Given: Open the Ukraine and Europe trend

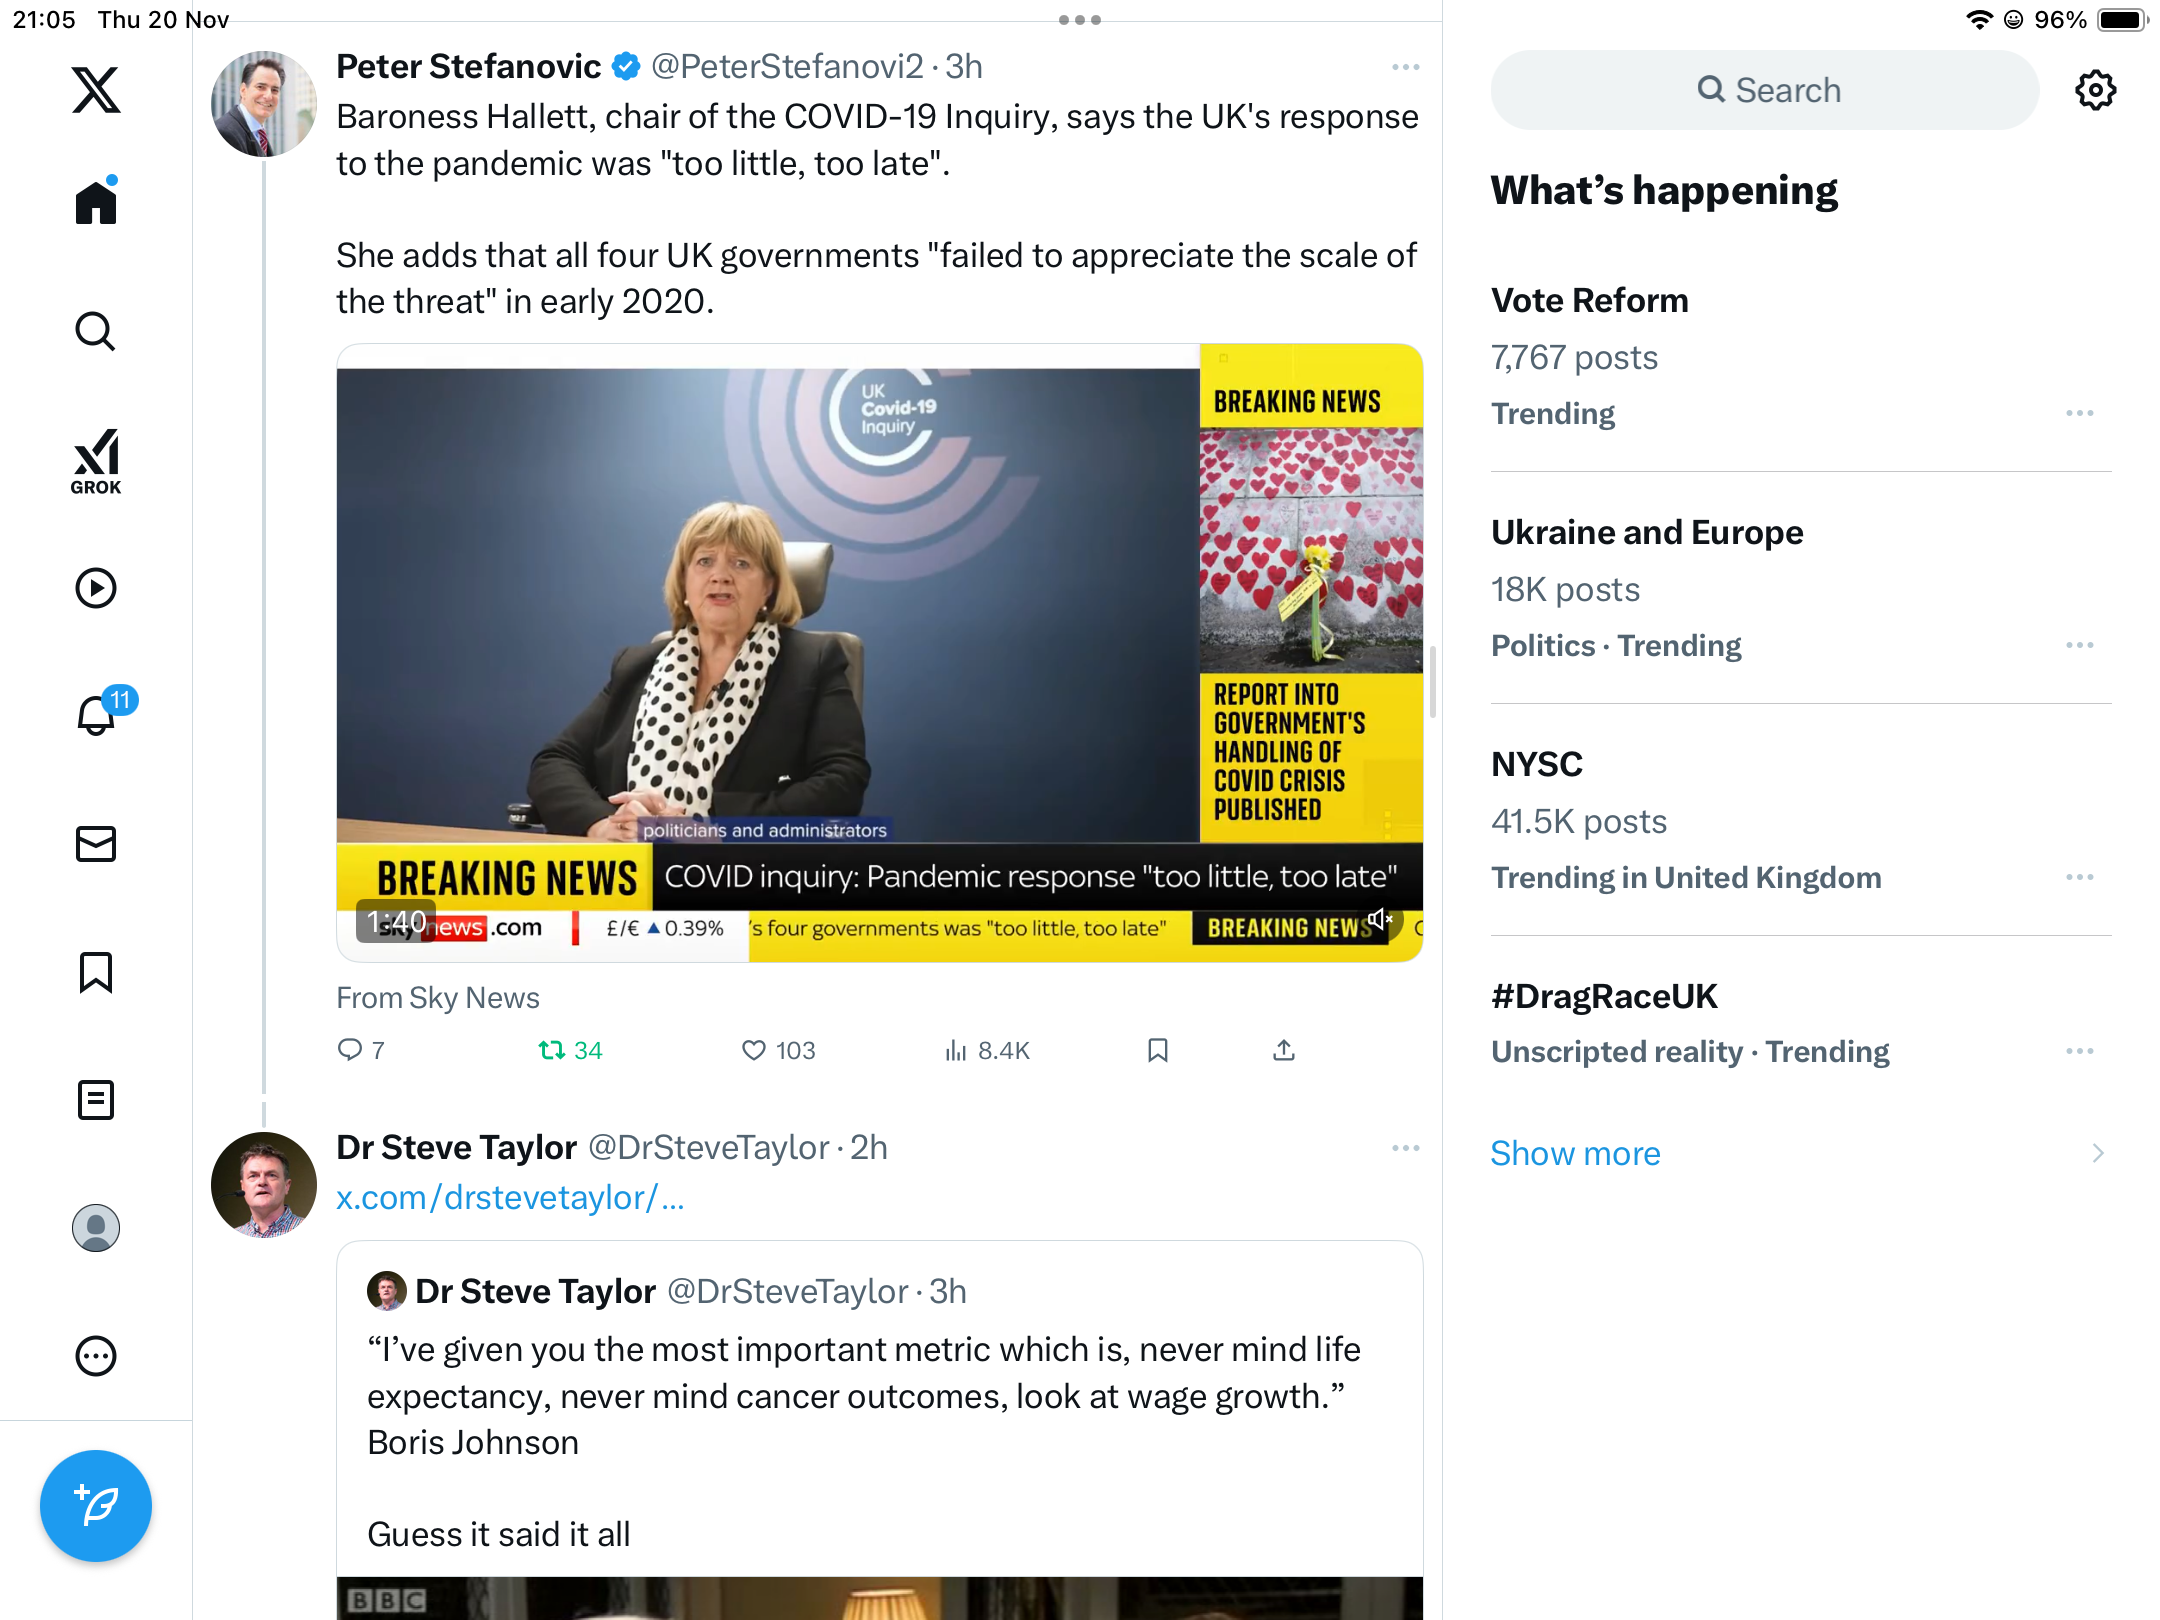Looking at the screenshot, I should [x=1647, y=533].
